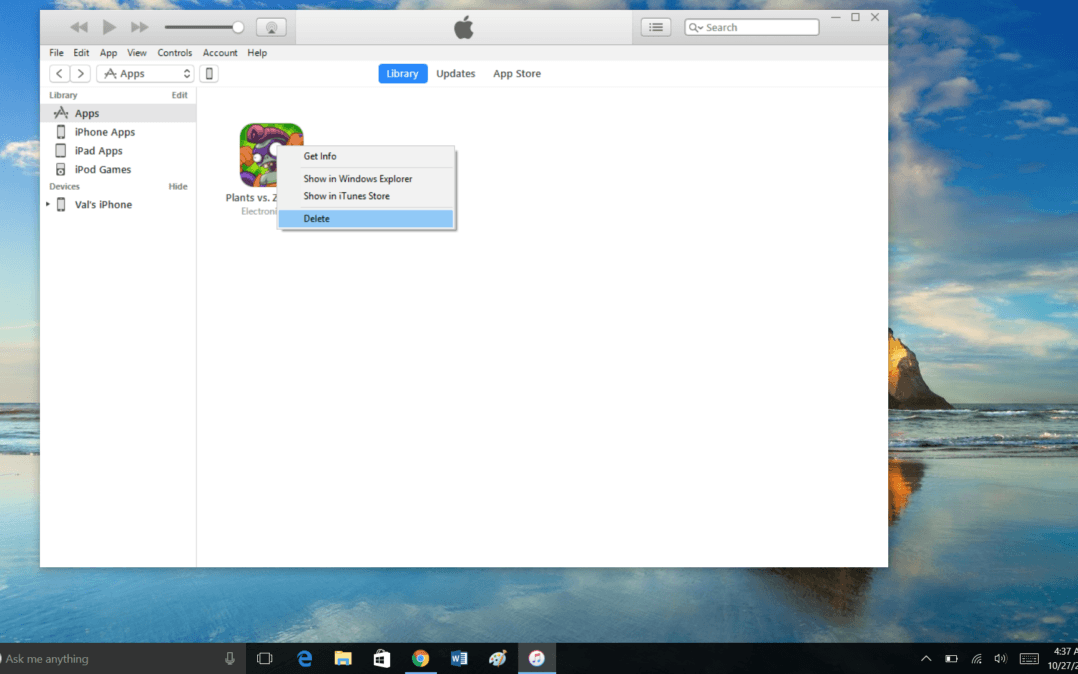The width and height of the screenshot is (1078, 674).
Task: Choose Show in iTunes Store
Action: point(366,196)
